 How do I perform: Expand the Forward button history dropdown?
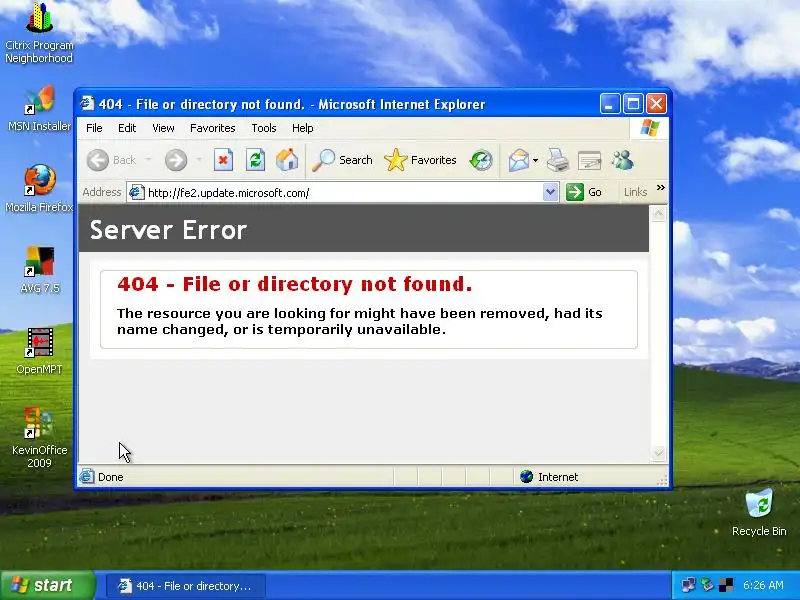point(199,160)
